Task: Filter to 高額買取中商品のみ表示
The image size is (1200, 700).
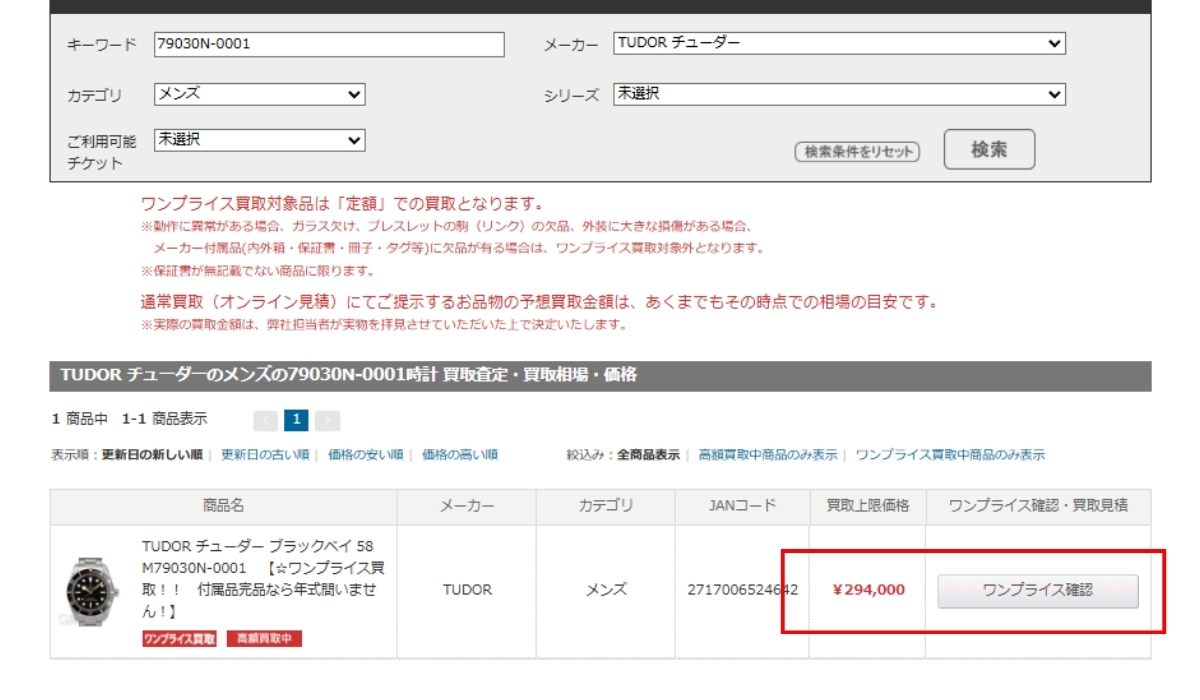Action: point(768,455)
